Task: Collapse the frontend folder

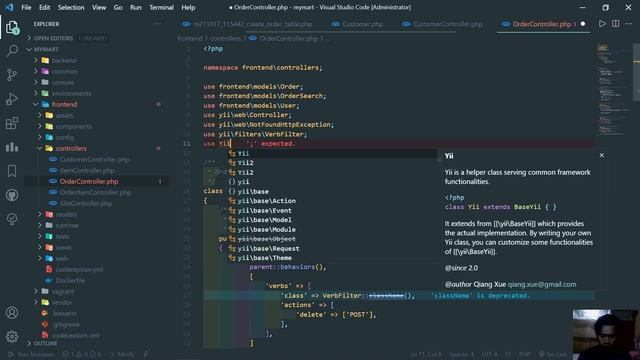Action: pyautogui.click(x=64, y=104)
